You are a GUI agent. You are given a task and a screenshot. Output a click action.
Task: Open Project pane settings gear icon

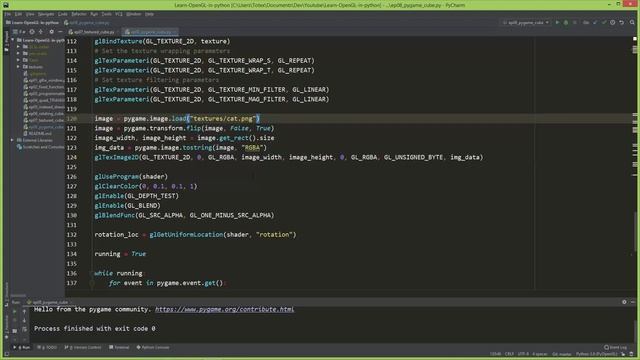point(51,31)
